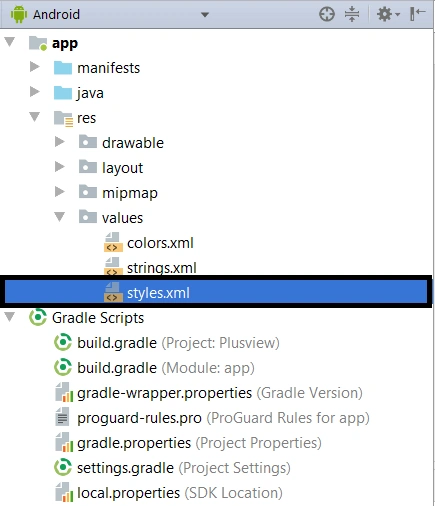Expand the java folder arrow
Image resolution: width=435 pixels, height=506 pixels.
point(34,92)
